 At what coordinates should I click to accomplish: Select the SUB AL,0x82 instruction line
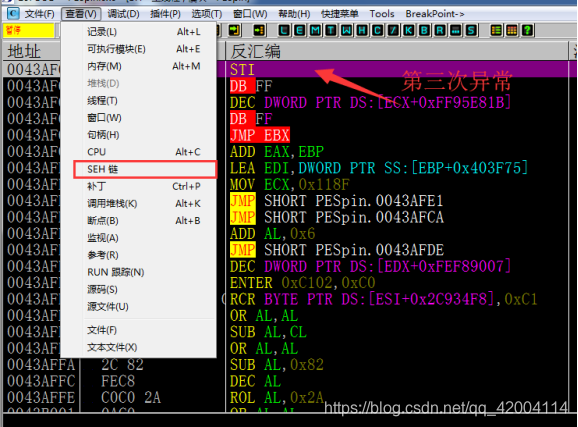[276, 365]
